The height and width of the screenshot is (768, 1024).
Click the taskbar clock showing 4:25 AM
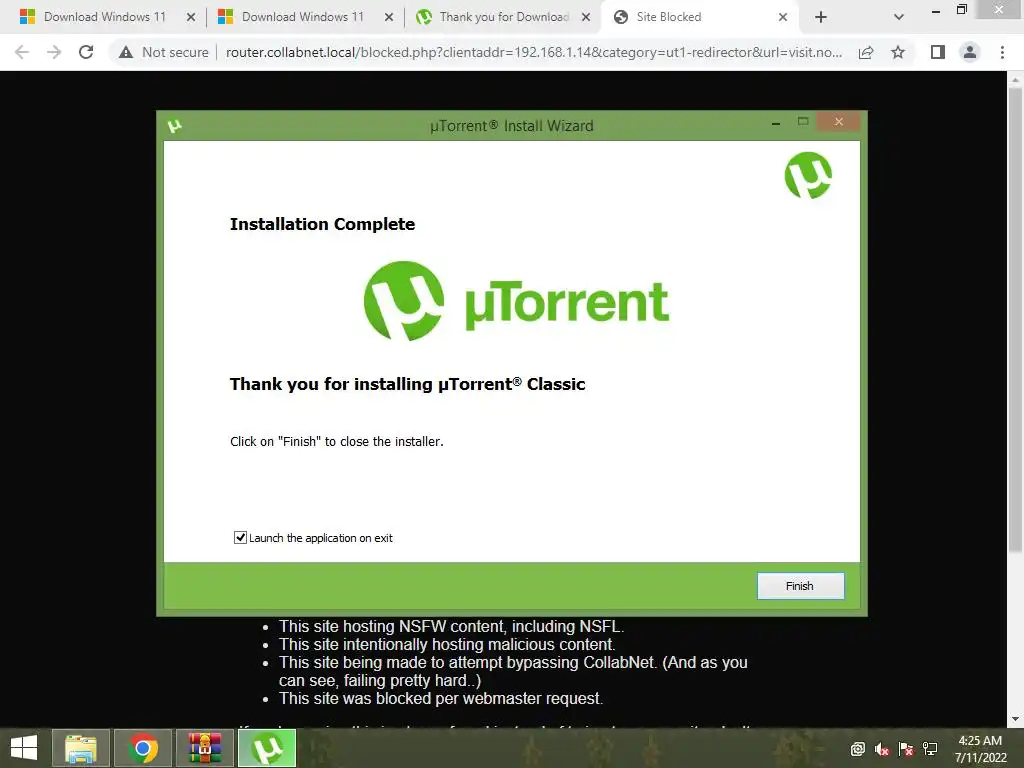click(980, 748)
